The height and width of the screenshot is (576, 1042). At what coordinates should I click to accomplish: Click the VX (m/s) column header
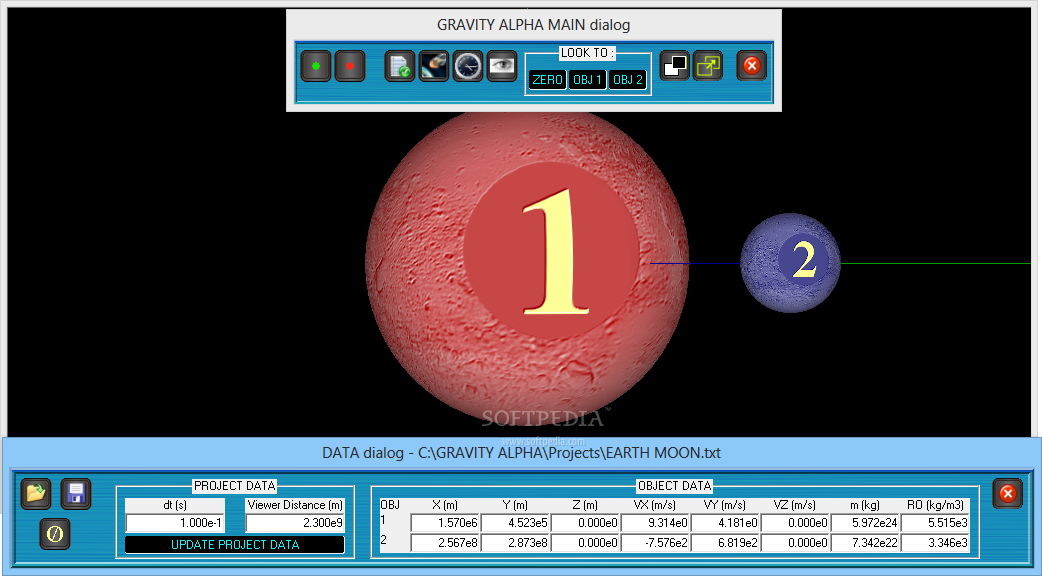(655, 505)
